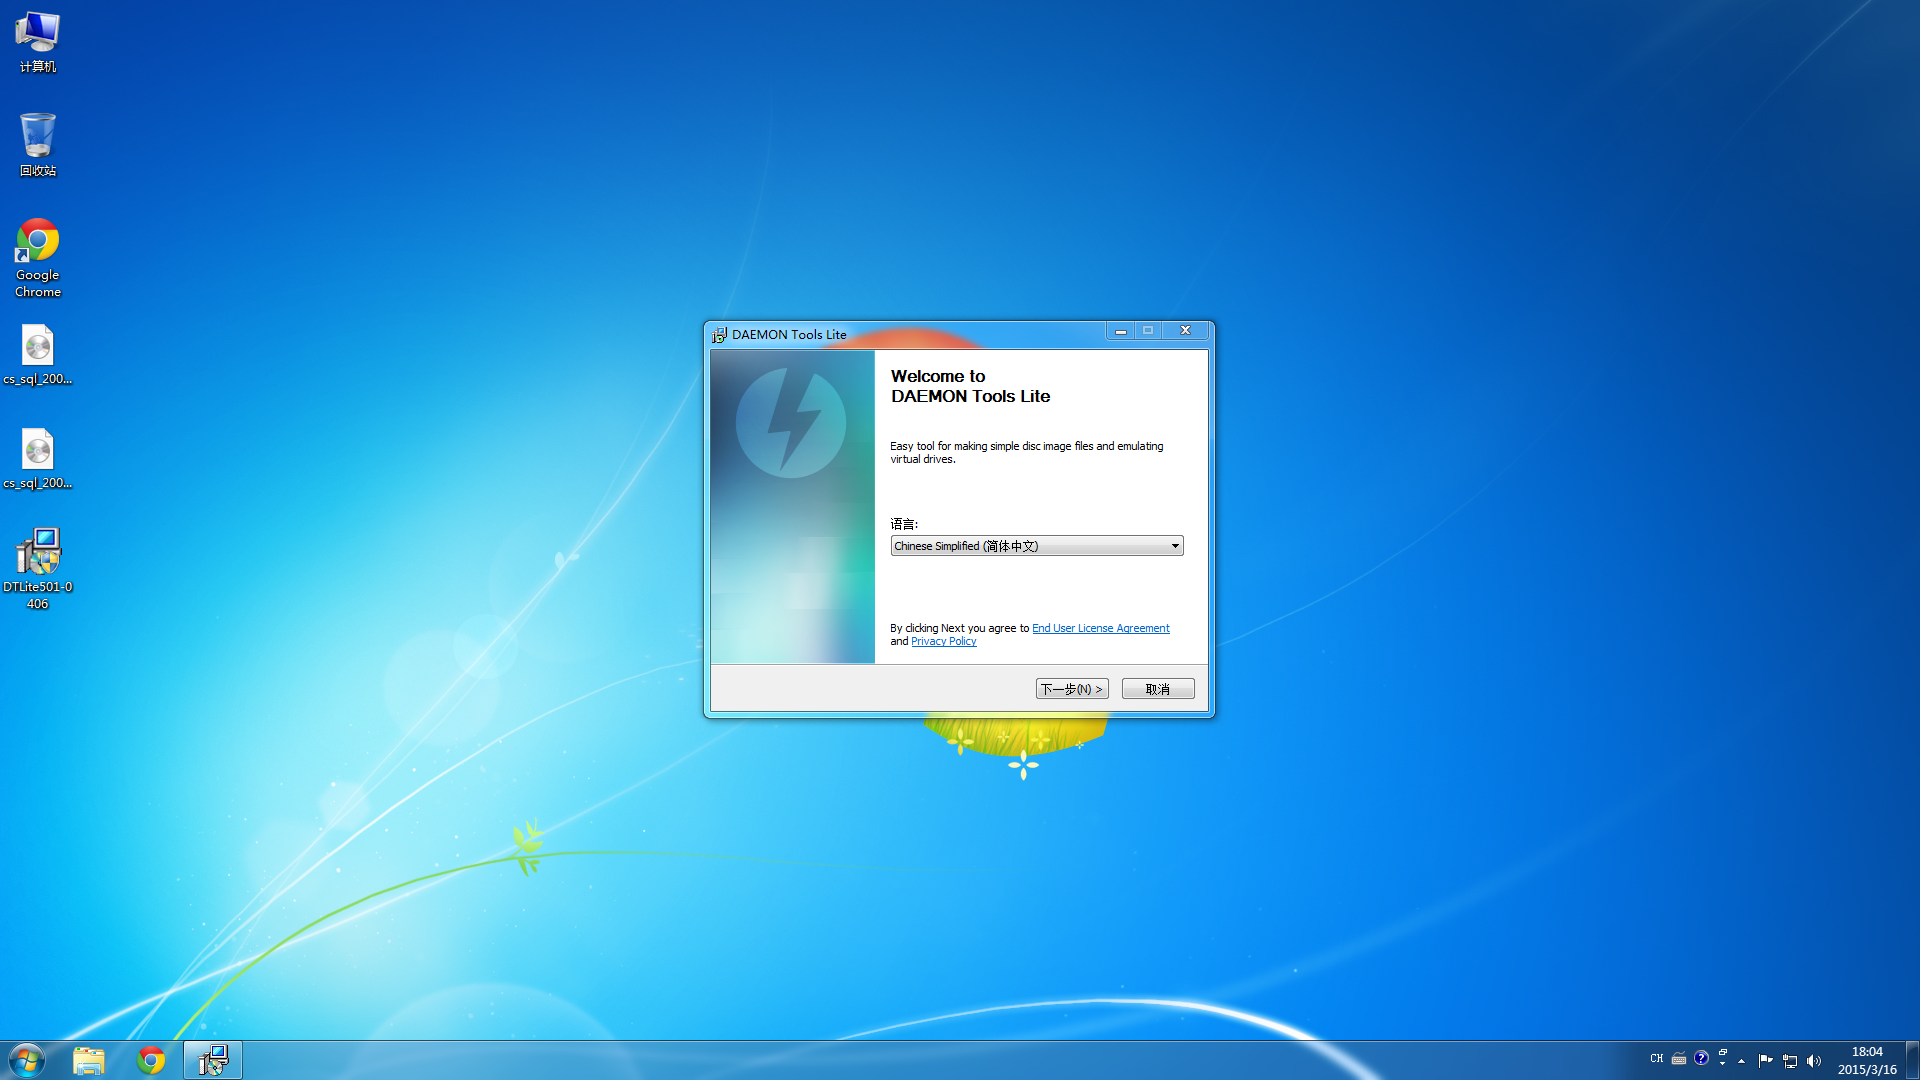Click the network connection tray icon
The width and height of the screenshot is (1920, 1080).
point(1790,1061)
